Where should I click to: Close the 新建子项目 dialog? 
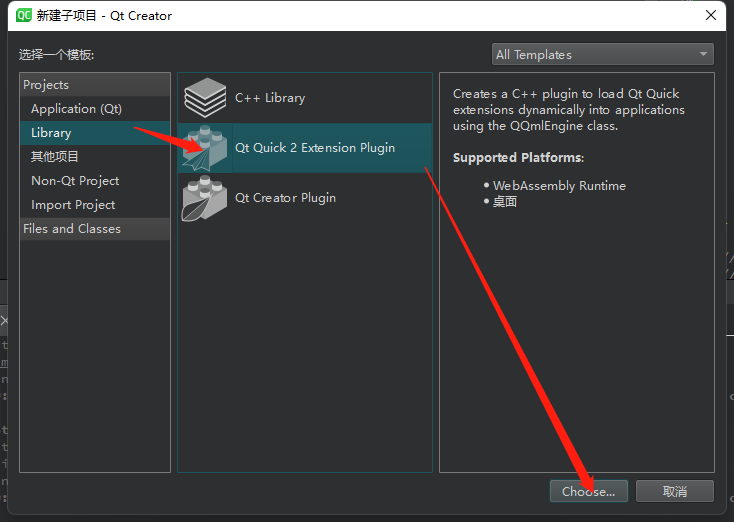711,15
